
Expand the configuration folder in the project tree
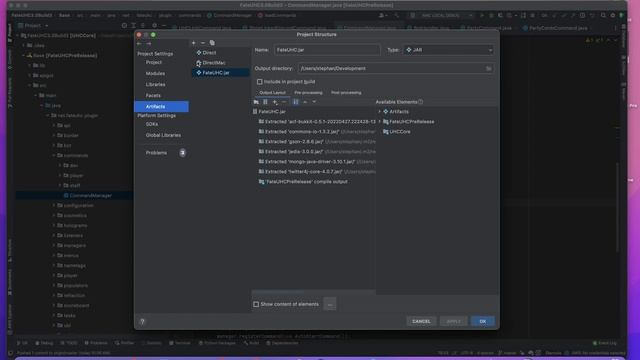[54, 206]
